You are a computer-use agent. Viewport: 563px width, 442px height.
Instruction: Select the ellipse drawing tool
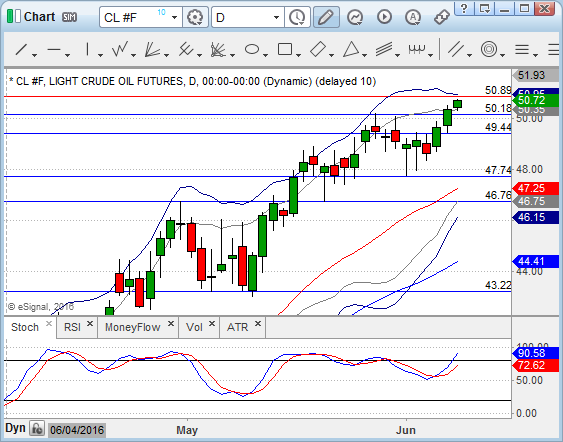click(252, 50)
